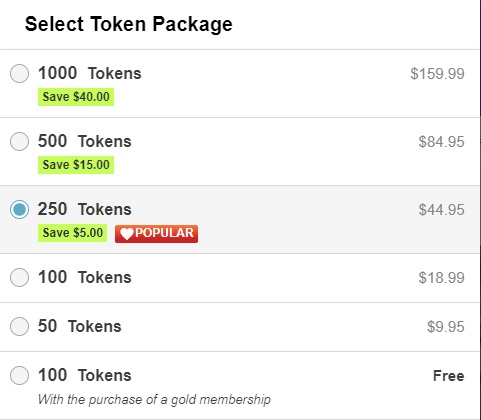Select the free 100 Tokens radio button
The height and width of the screenshot is (420, 481).
(19, 375)
